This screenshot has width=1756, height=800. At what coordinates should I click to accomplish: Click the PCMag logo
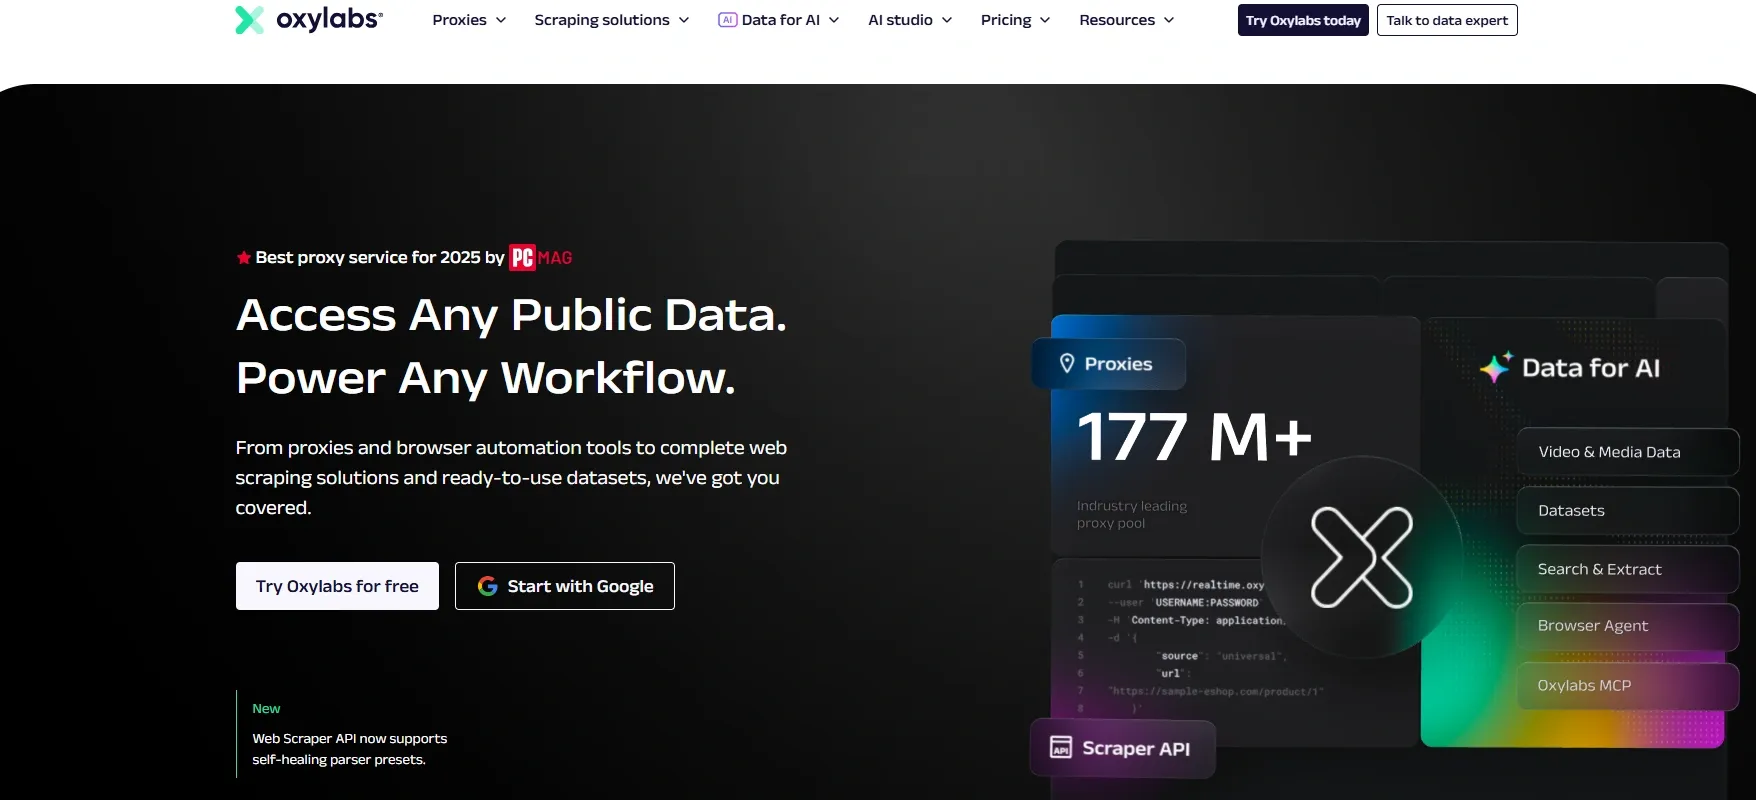pyautogui.click(x=541, y=258)
